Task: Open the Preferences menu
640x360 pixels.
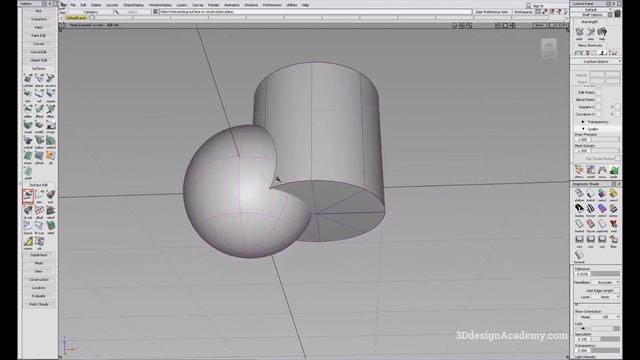Action: point(272,5)
